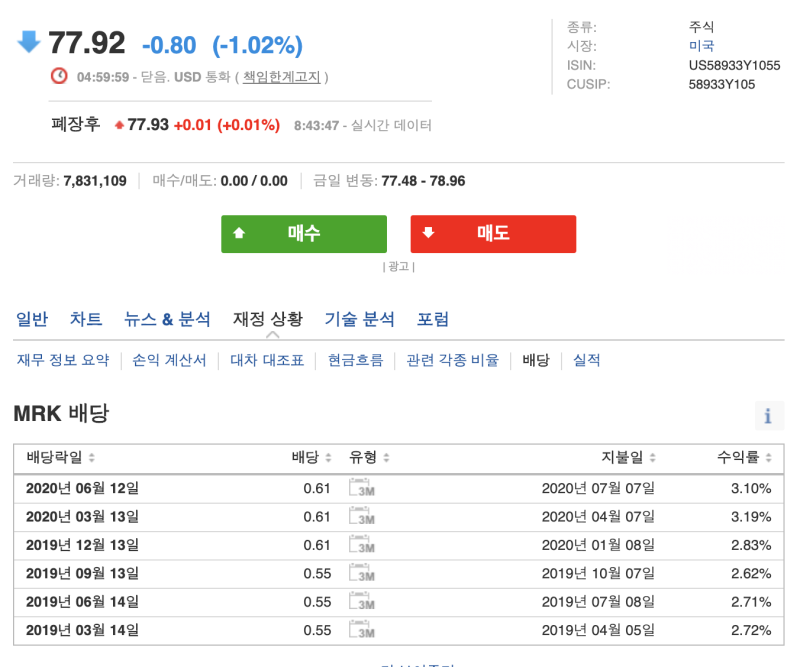This screenshot has height=667, width=800.
Task: Open the 책임한계고지 disclaimer link
Action: coord(282,77)
